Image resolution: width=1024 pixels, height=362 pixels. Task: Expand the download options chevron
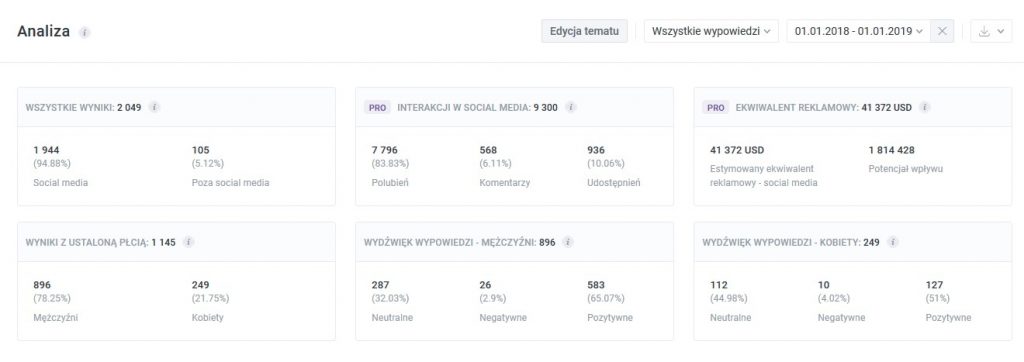(1001, 31)
